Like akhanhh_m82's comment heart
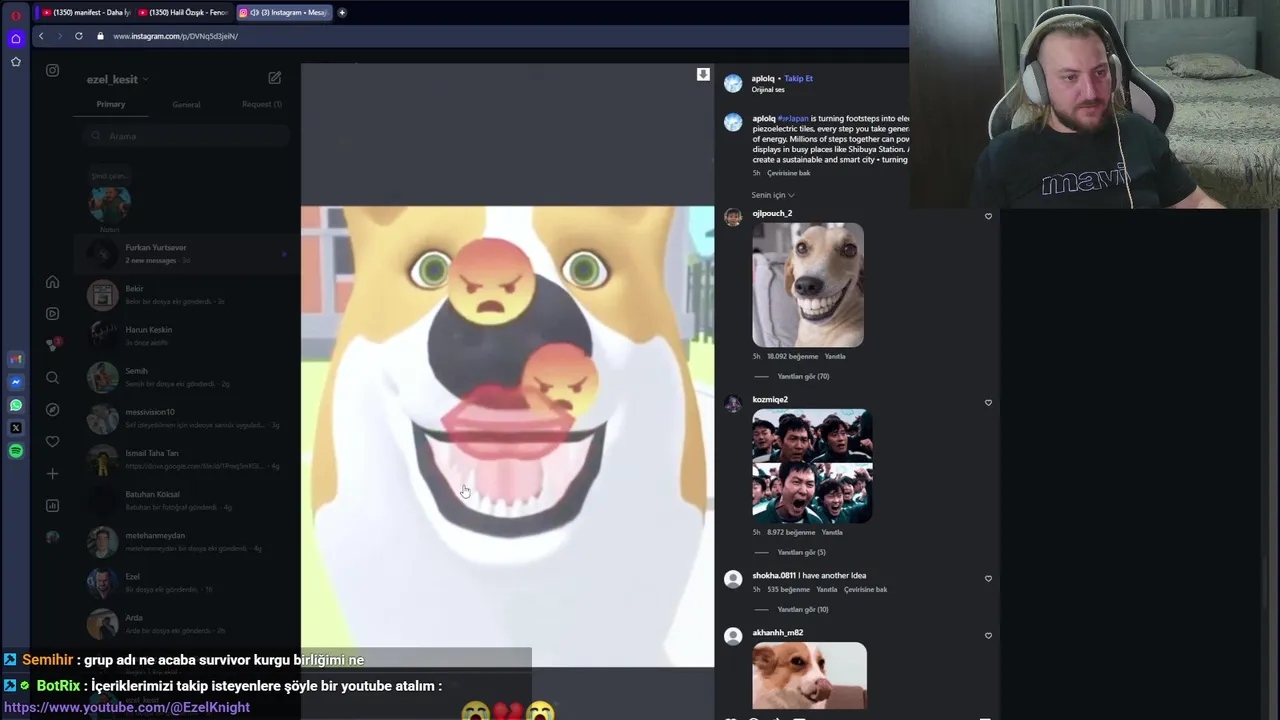Image resolution: width=1280 pixels, height=720 pixels. click(x=988, y=636)
